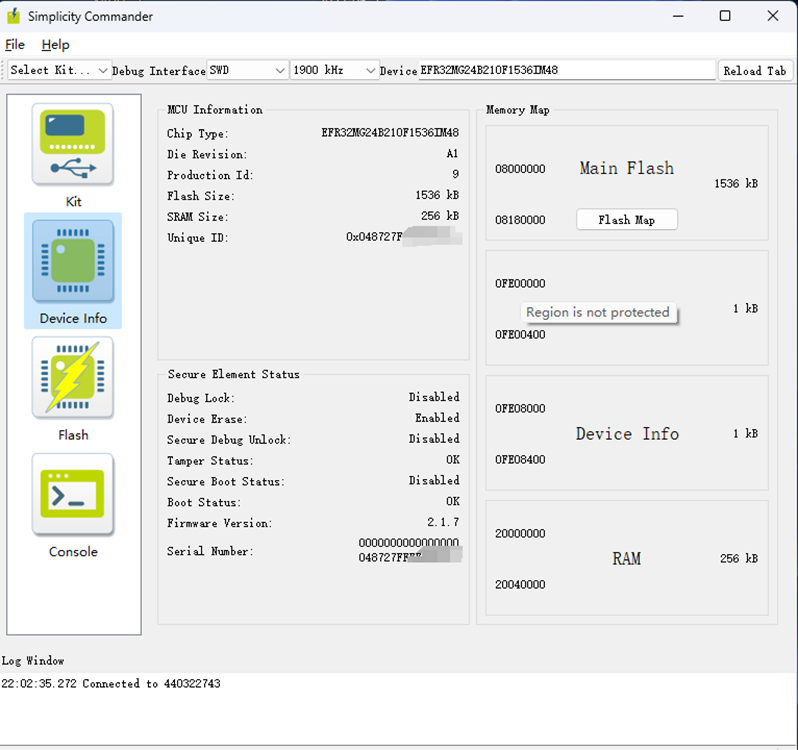The width and height of the screenshot is (798, 750).
Task: Click the Tamper Status OK value
Action: click(453, 460)
